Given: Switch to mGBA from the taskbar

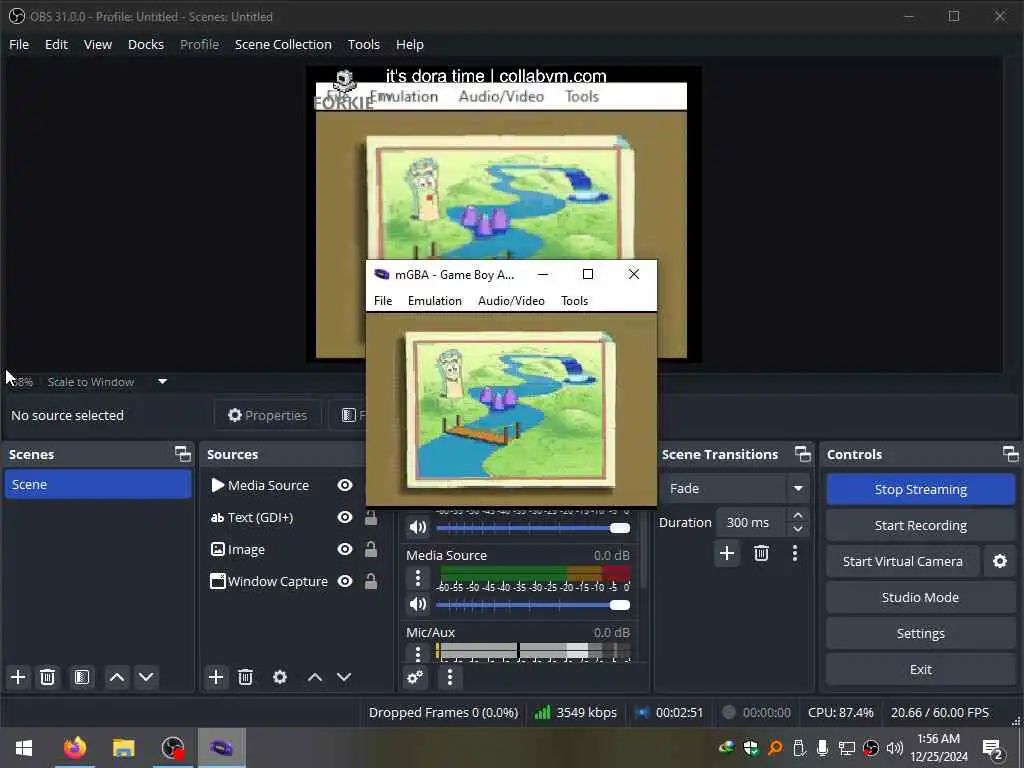Looking at the screenshot, I should click(221, 748).
